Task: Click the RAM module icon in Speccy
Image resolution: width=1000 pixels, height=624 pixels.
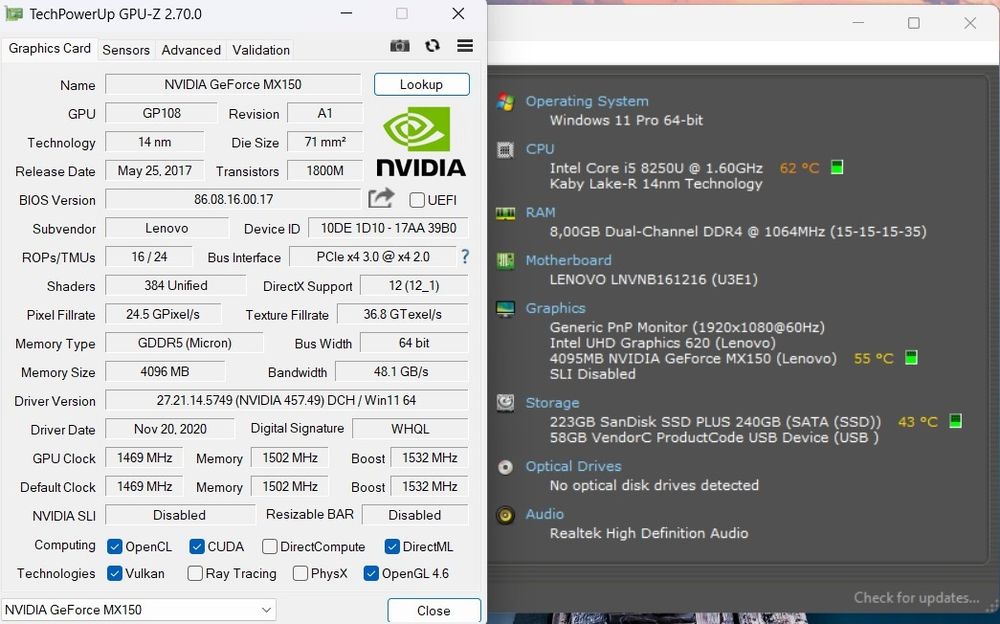Action: point(506,213)
